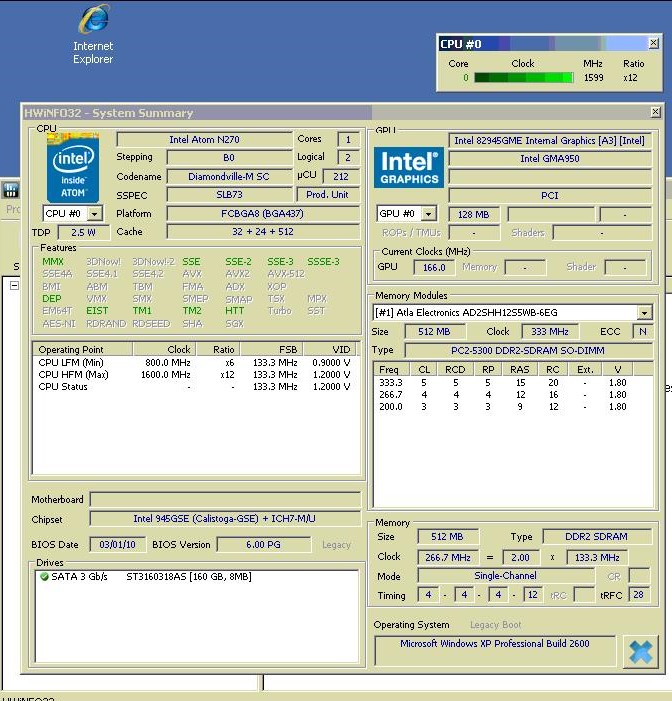Click the memory type PC2-5300 DDR2-SDRAM field
The image size is (672, 701).
click(528, 350)
